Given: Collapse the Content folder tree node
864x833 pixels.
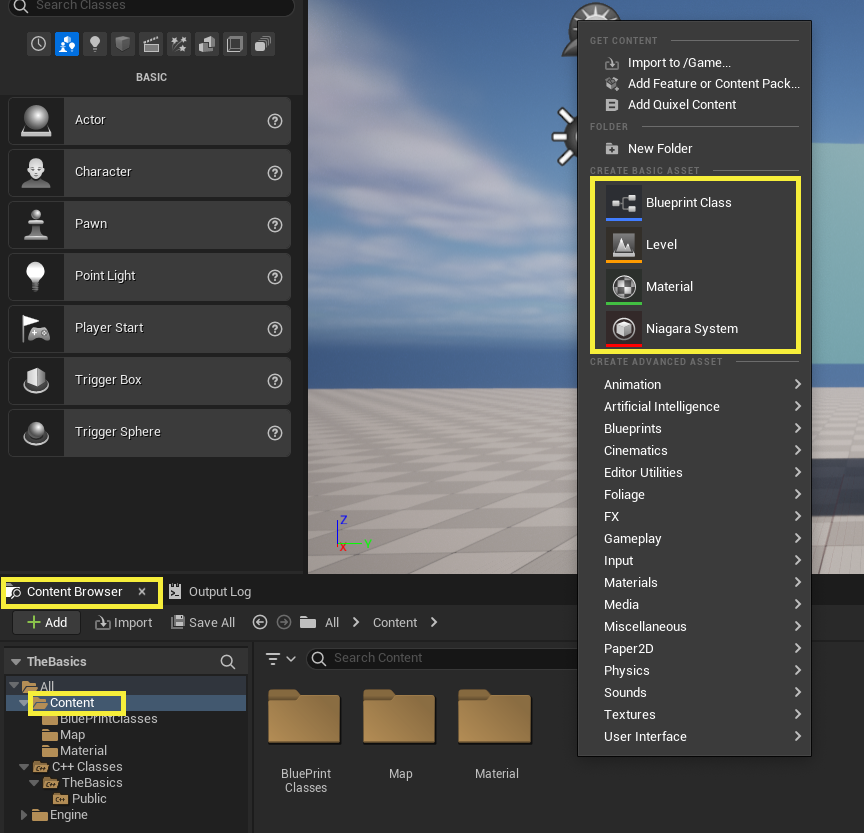Looking at the screenshot, I should 23,703.
